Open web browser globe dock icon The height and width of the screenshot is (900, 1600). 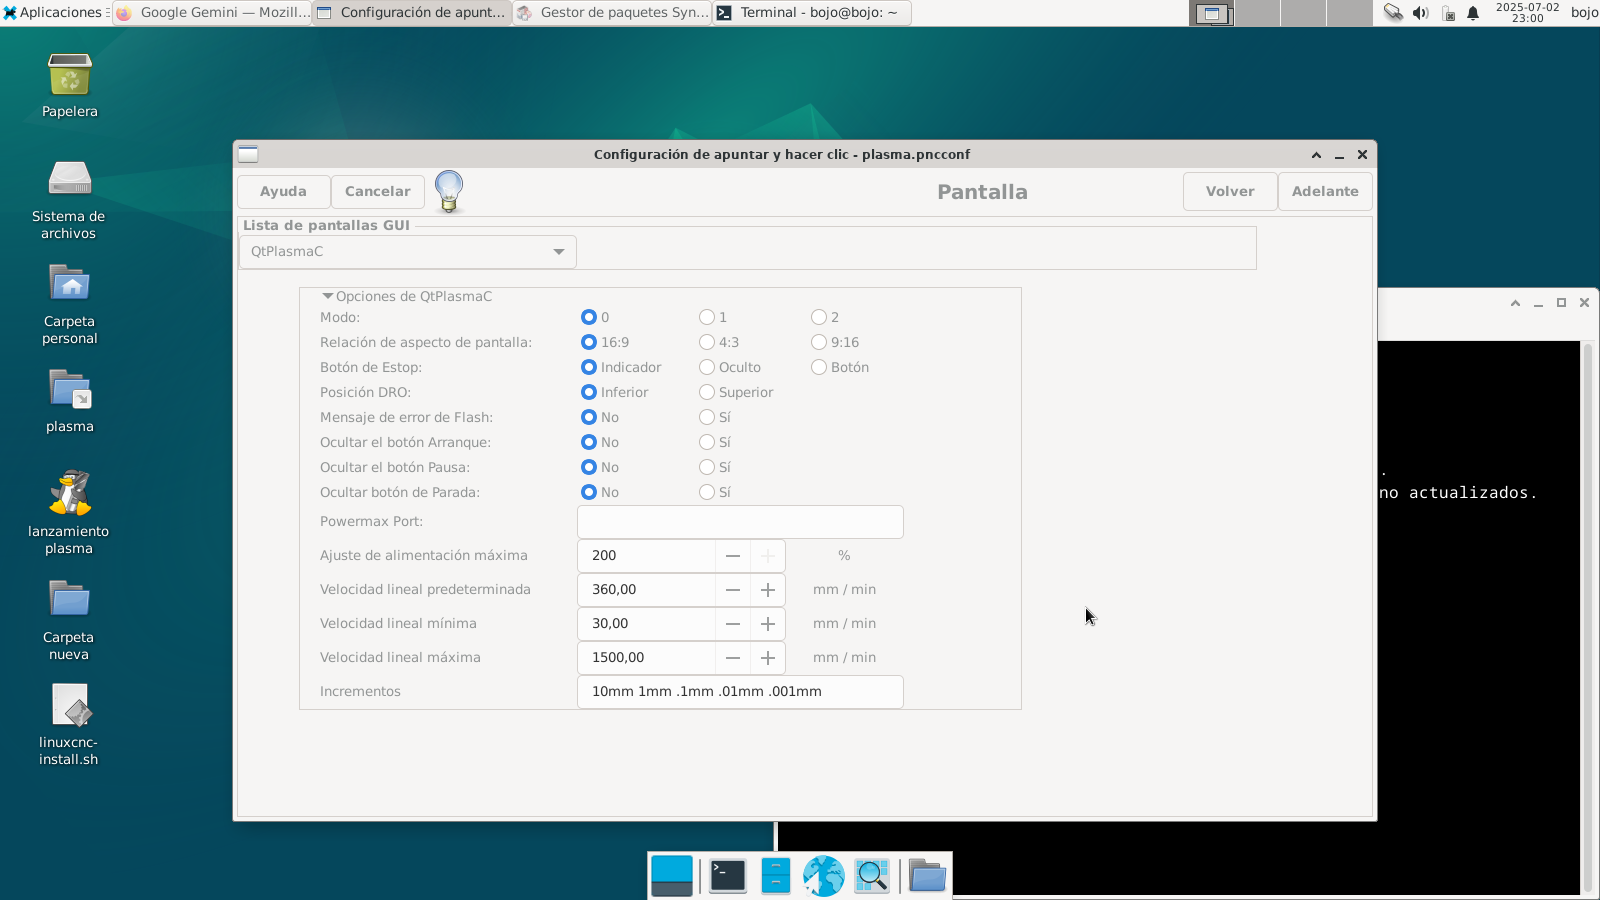pyautogui.click(x=824, y=876)
